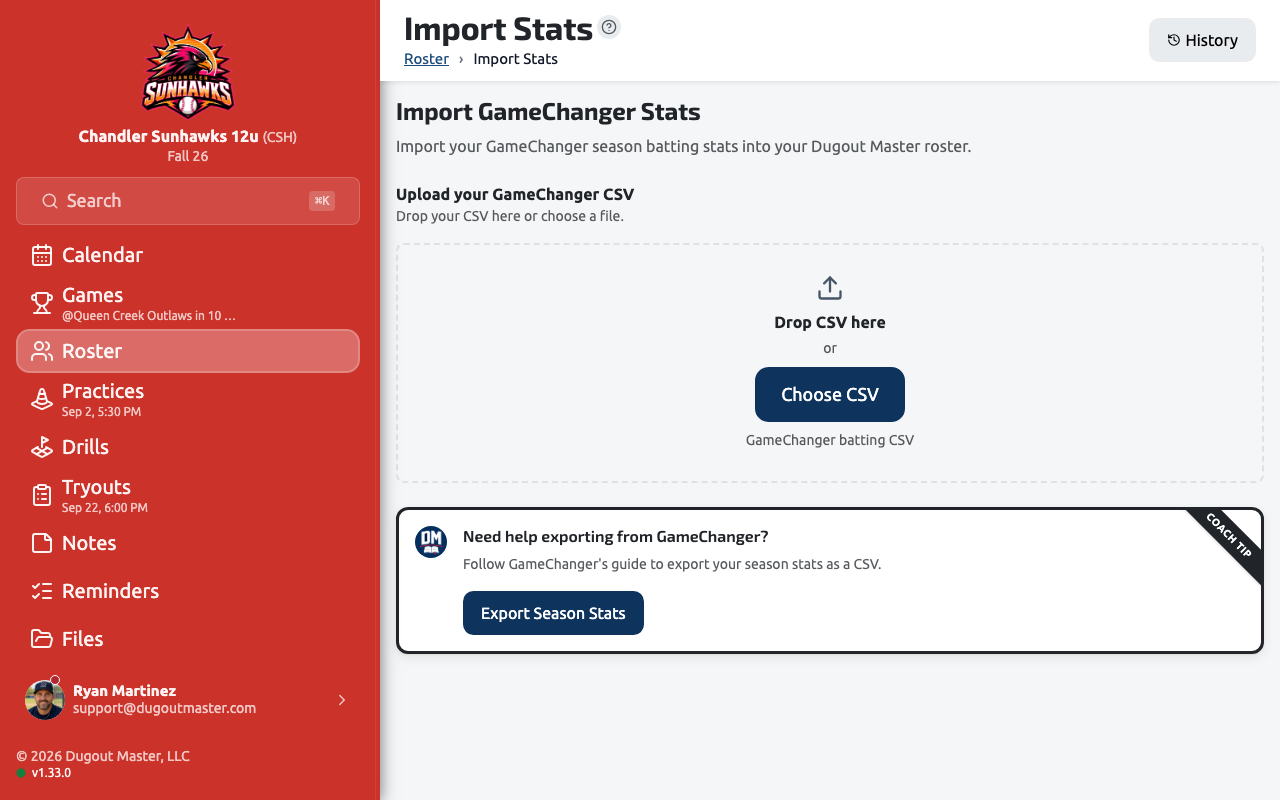This screenshot has width=1280, height=800.
Task: Click the help question mark beside Import Stats
Action: (609, 27)
